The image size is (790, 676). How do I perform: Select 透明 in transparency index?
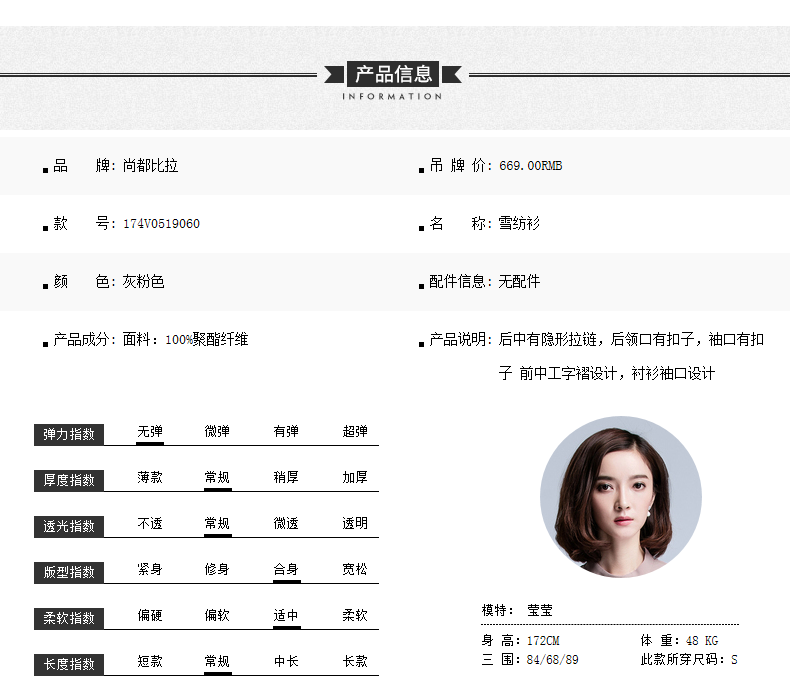[355, 524]
